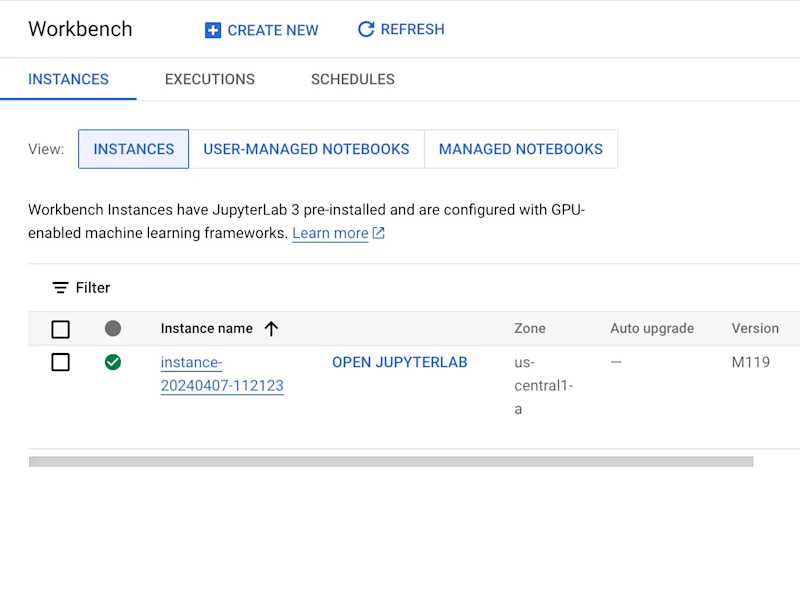
Task: Click the REFRESH button text
Action: coord(413,29)
